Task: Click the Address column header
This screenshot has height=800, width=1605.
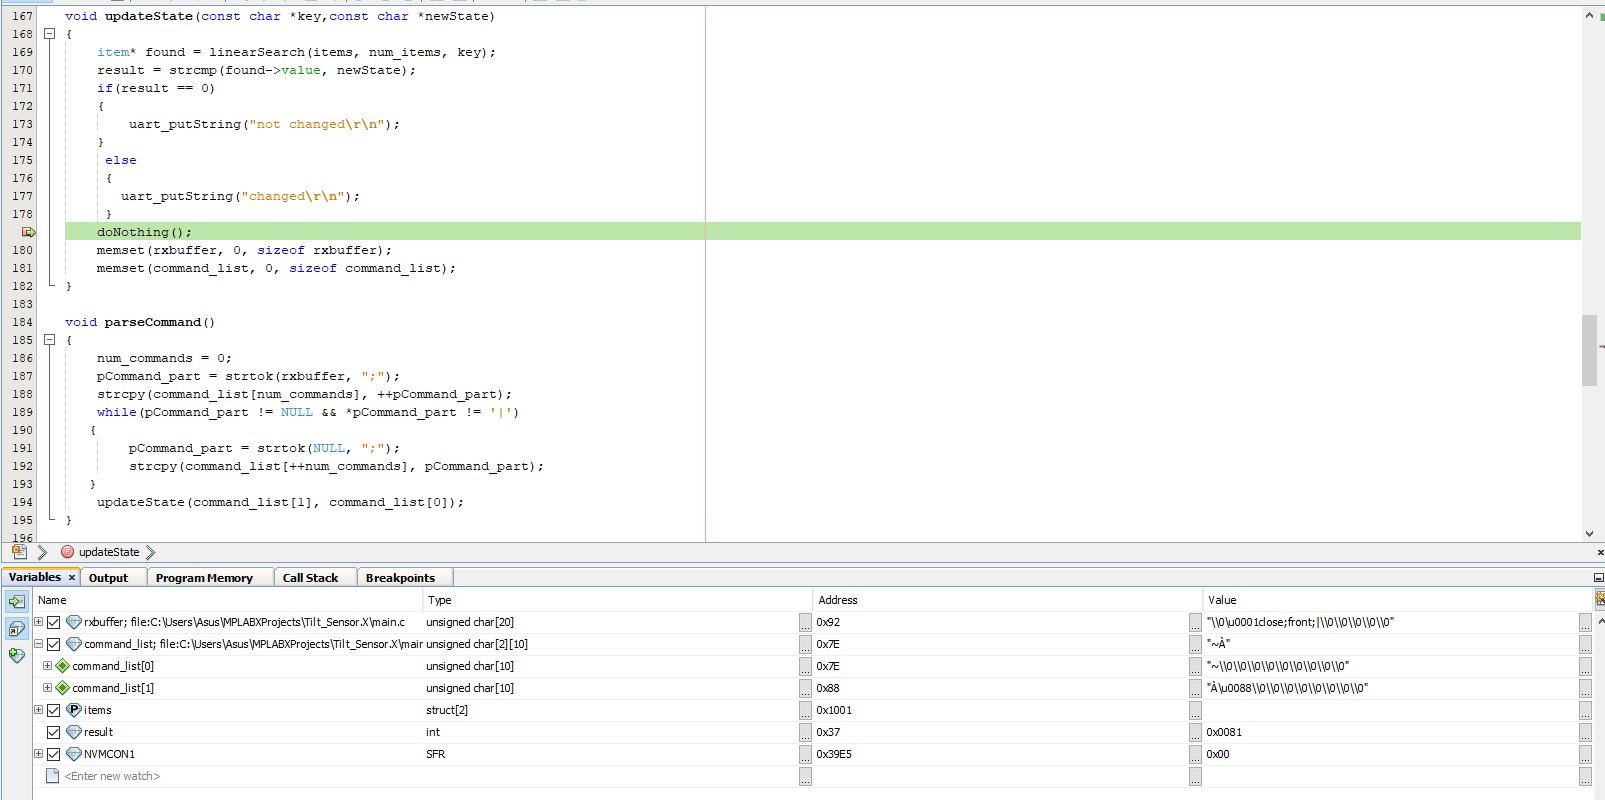Action: coord(1008,600)
